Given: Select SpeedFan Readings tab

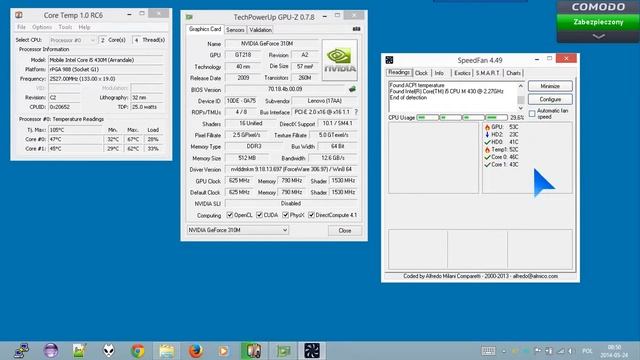Looking at the screenshot, I should pos(399,72).
